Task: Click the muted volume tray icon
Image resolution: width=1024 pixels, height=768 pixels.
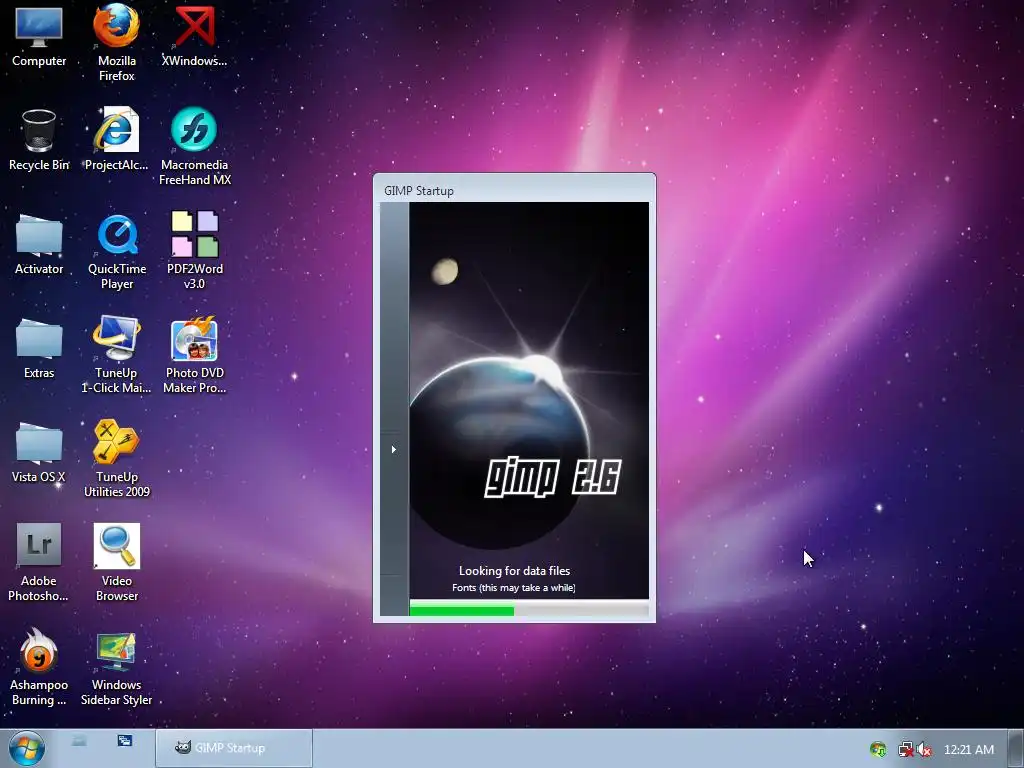Action: coord(924,749)
